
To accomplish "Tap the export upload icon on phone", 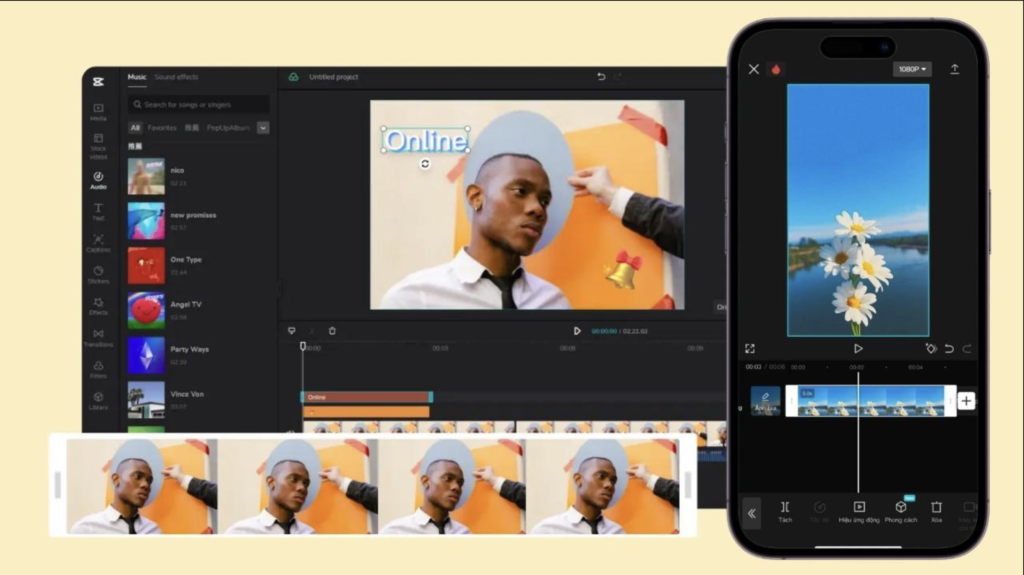I will click(x=954, y=69).
